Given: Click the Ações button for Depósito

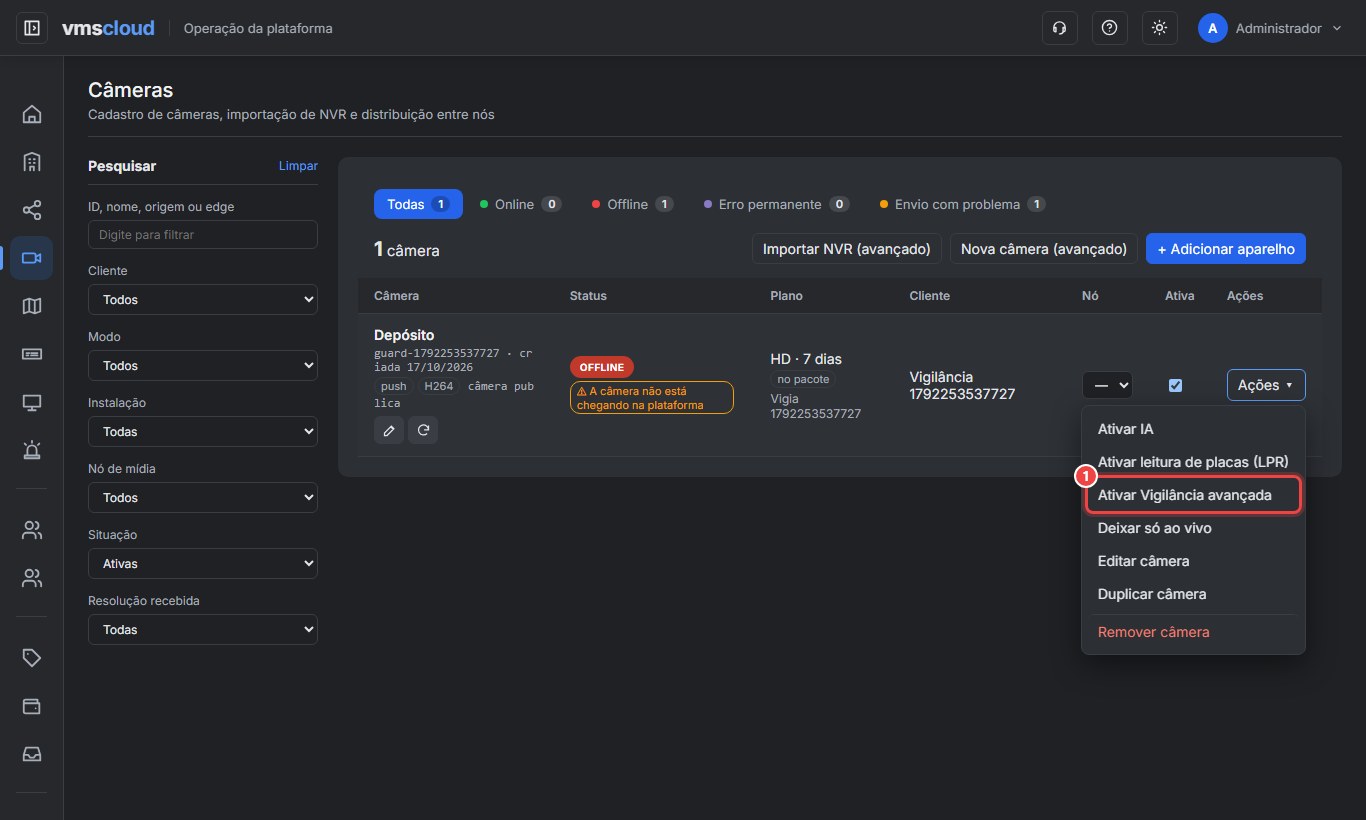Looking at the screenshot, I should pyautogui.click(x=1266, y=385).
